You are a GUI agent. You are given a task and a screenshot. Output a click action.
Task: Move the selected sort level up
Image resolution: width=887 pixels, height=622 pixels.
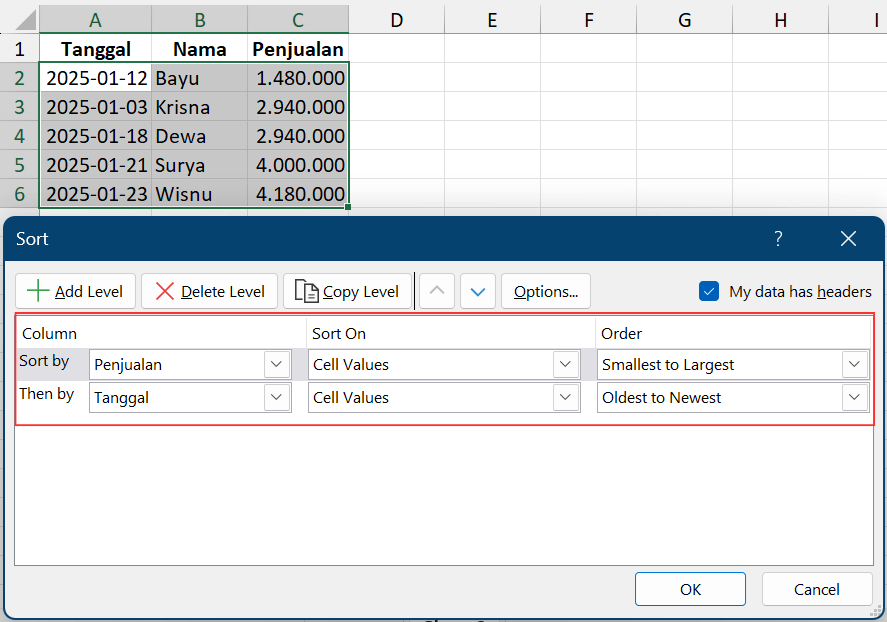point(436,291)
